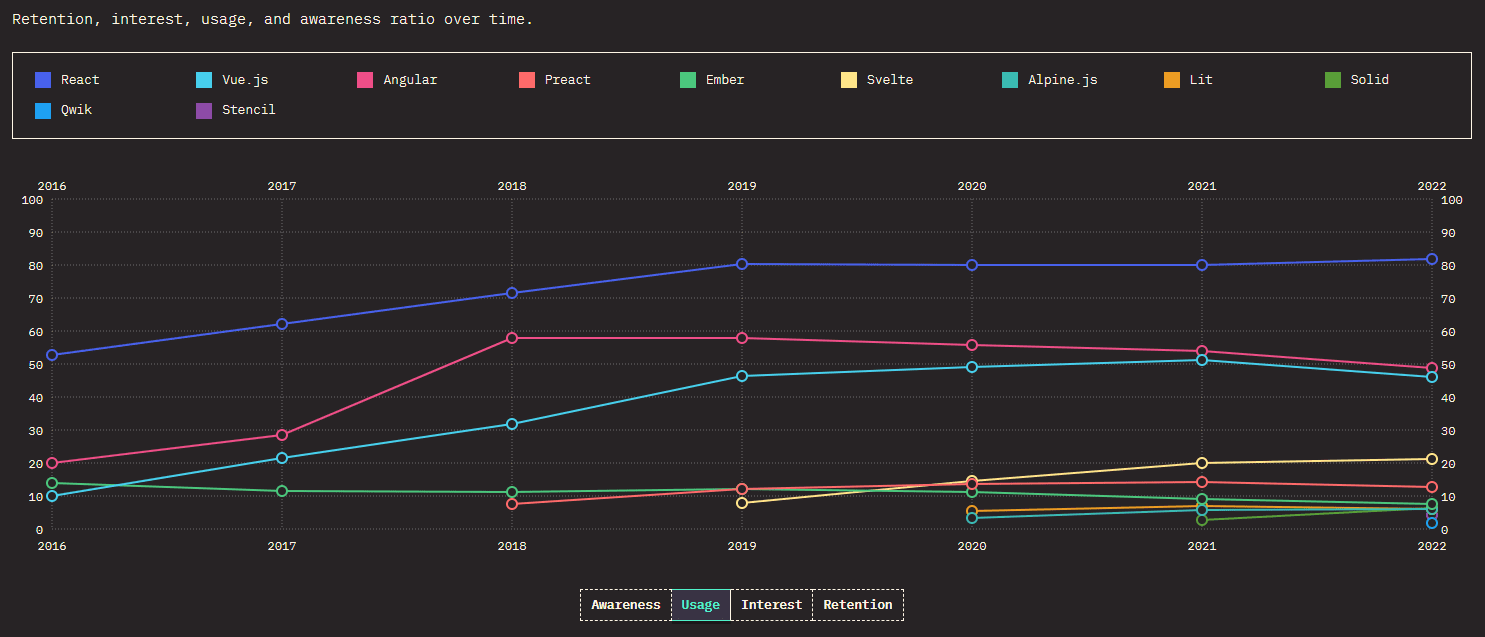Click the Interest button

(x=771, y=604)
